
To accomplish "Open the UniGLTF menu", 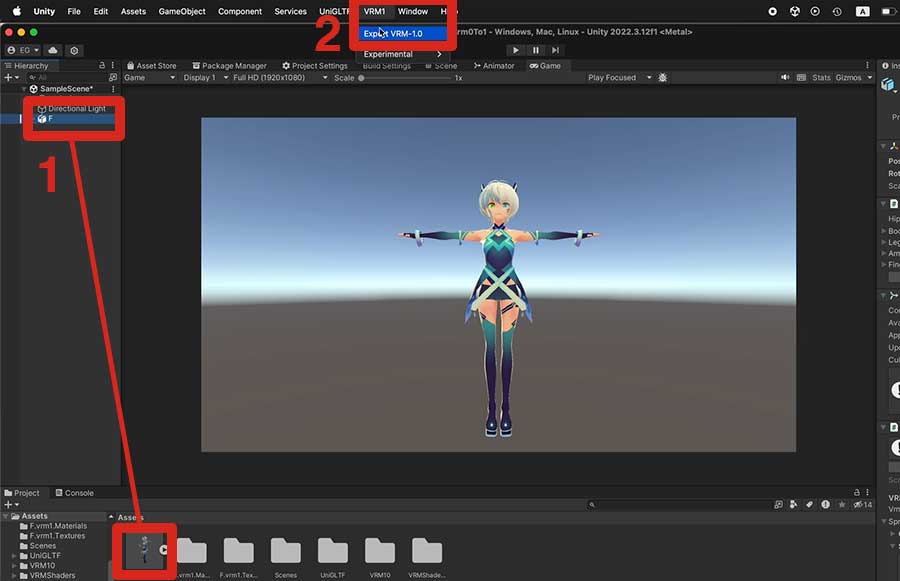I will coord(335,11).
